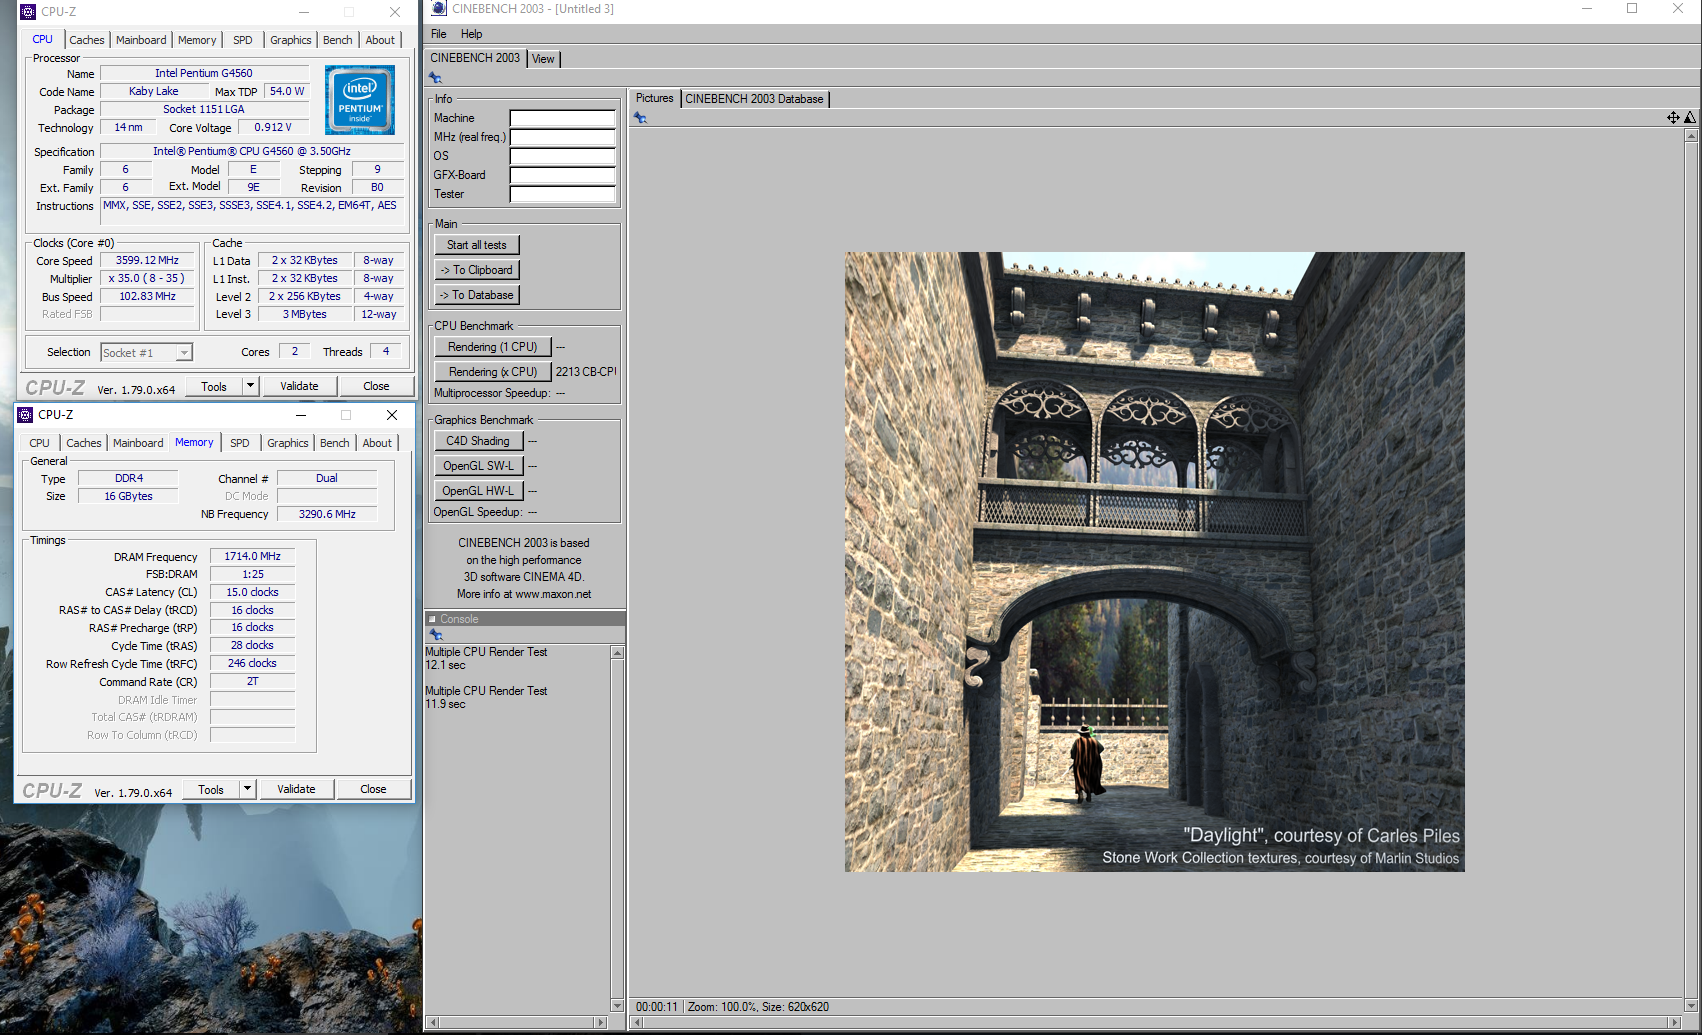Click the CPU-Z icon in the lower window title bar

(x=25, y=415)
